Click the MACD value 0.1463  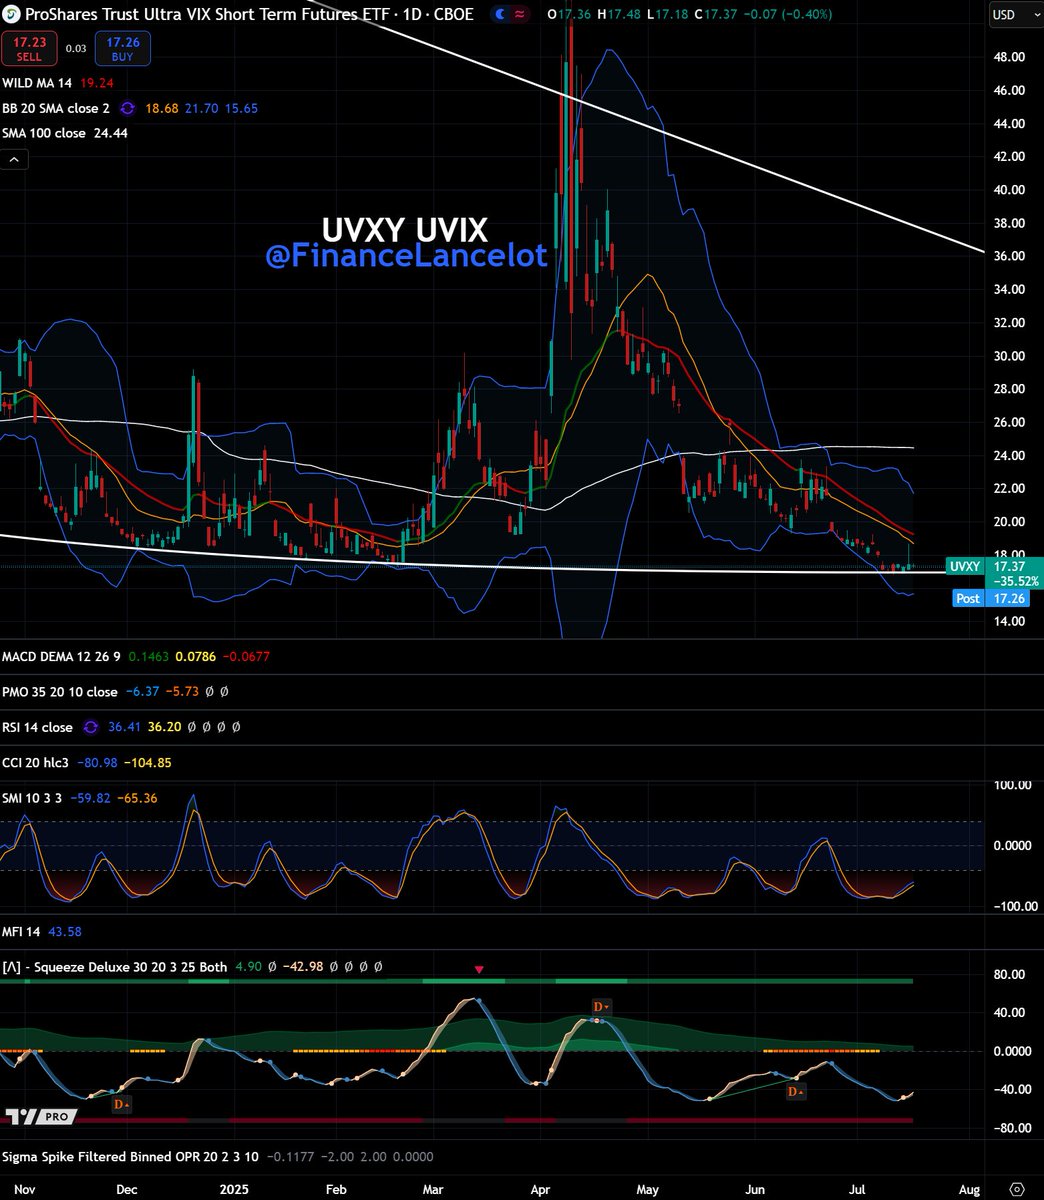tap(151, 657)
